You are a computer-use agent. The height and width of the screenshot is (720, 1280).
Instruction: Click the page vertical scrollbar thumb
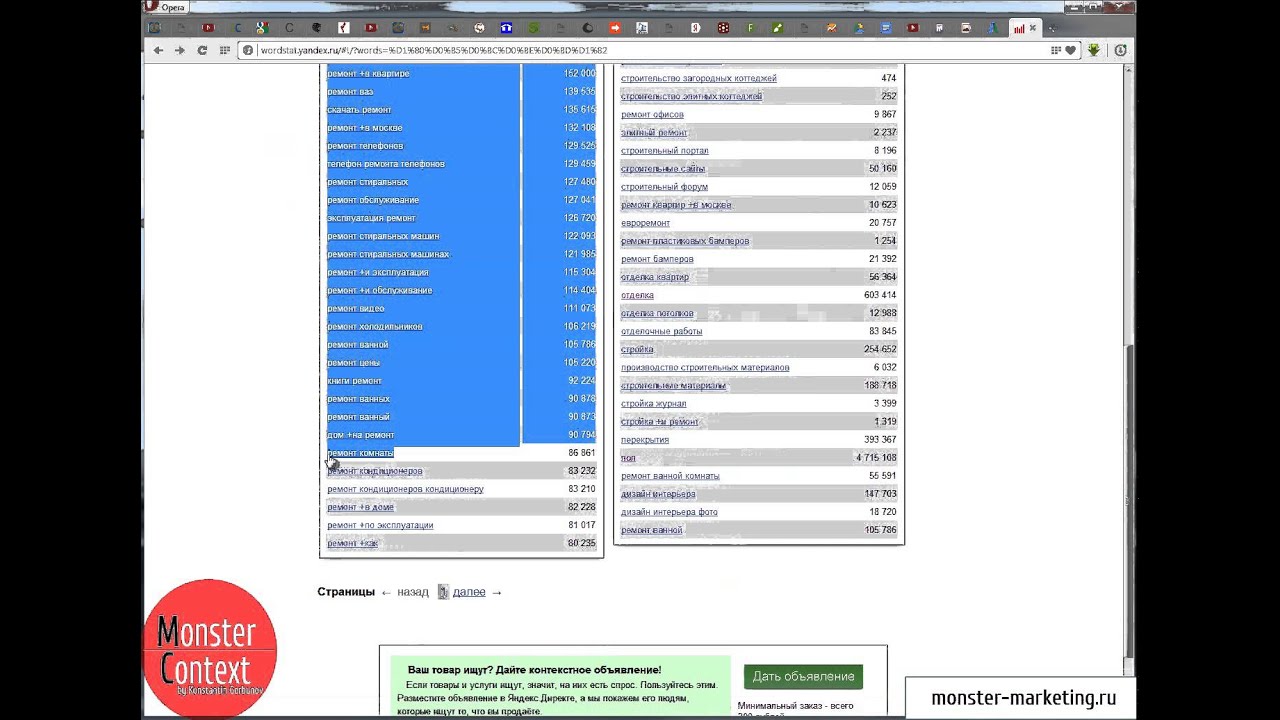(1130, 500)
